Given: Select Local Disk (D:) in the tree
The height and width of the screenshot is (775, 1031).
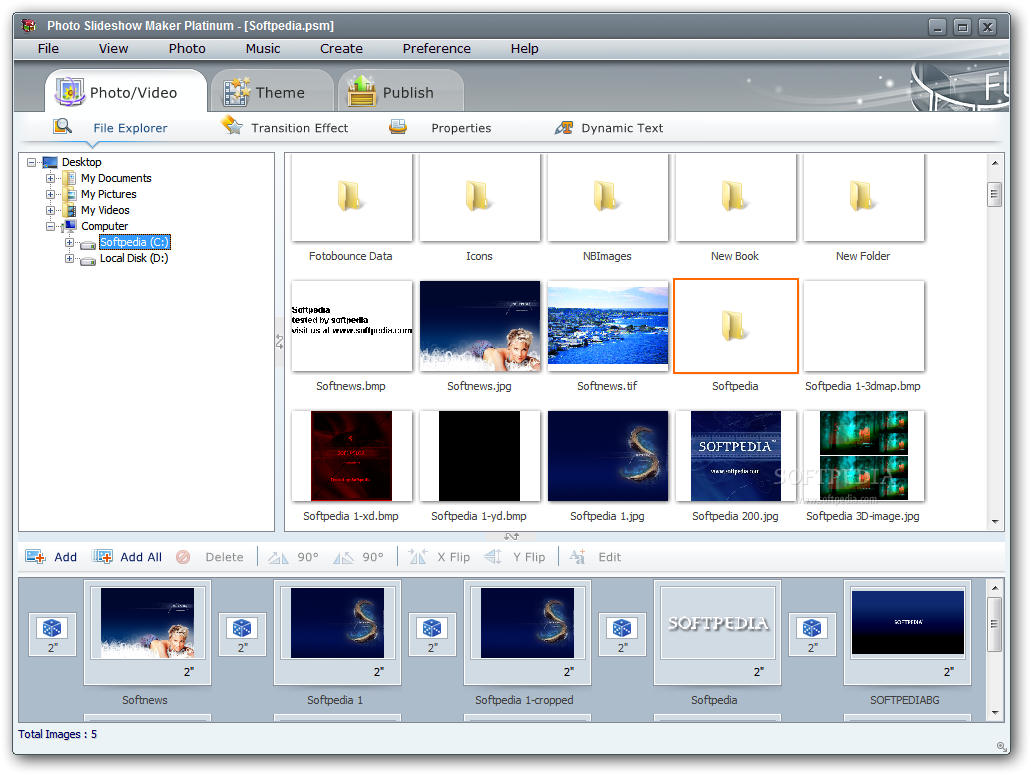Looking at the screenshot, I should coord(134,258).
